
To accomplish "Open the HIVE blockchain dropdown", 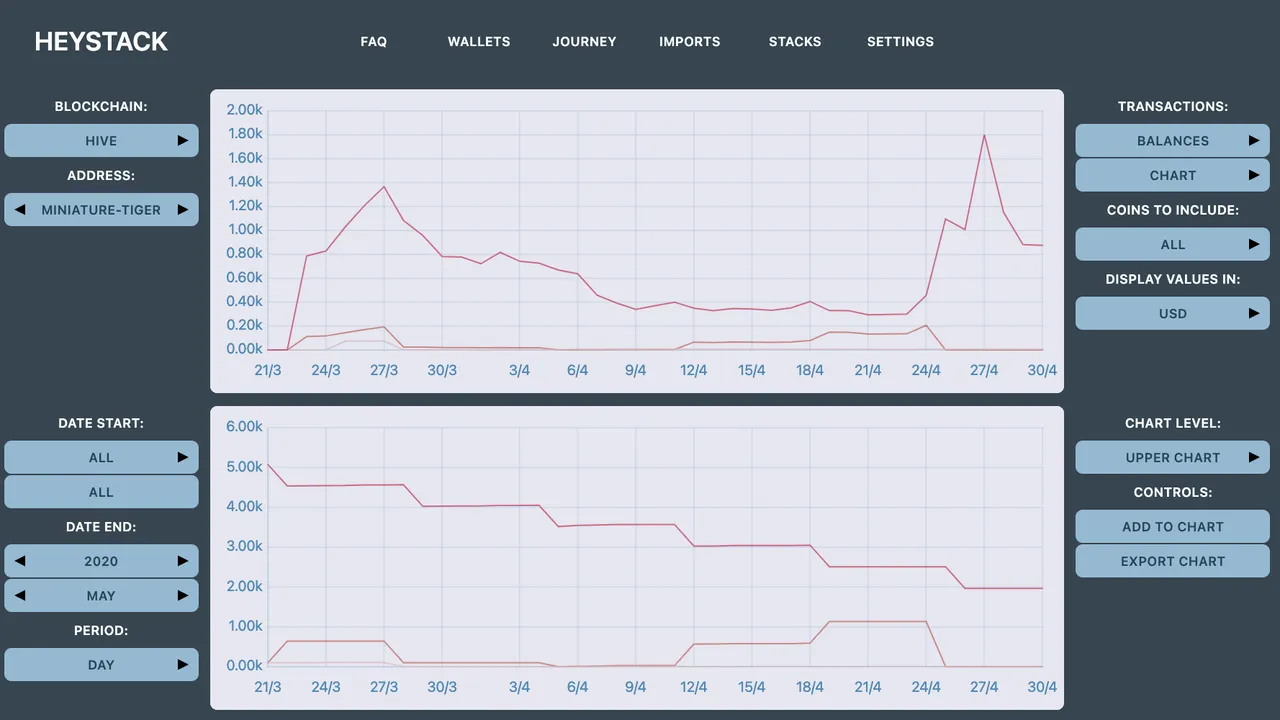I will 101,141.
